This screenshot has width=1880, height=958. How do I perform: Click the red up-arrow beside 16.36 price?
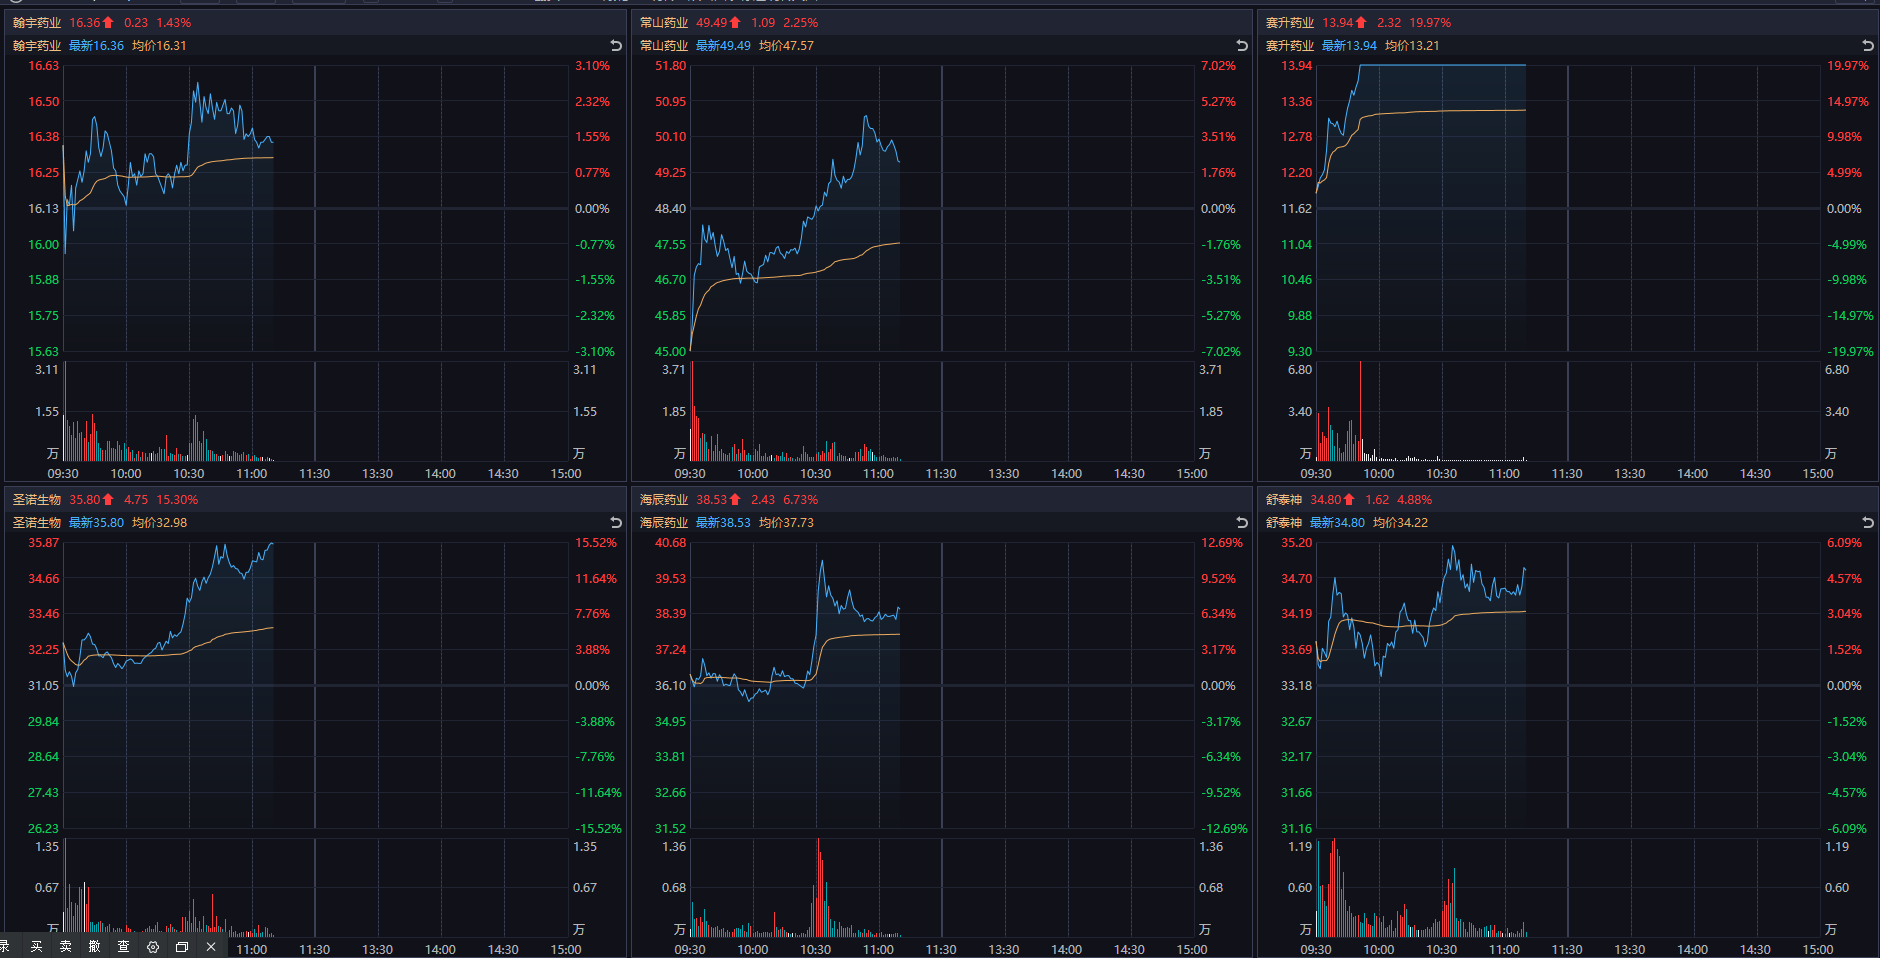[x=108, y=23]
